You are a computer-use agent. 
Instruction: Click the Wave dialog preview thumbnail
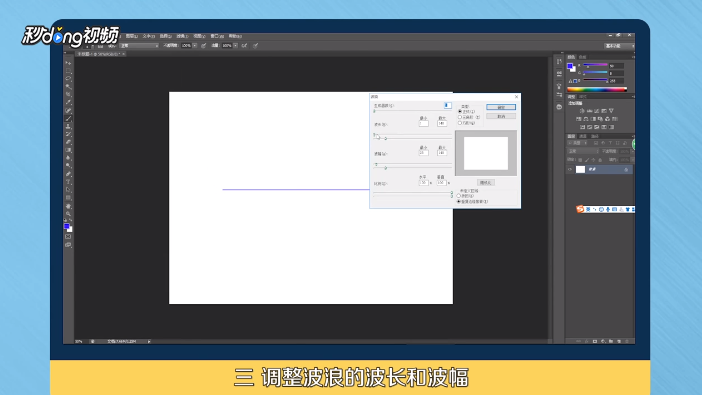pos(486,153)
